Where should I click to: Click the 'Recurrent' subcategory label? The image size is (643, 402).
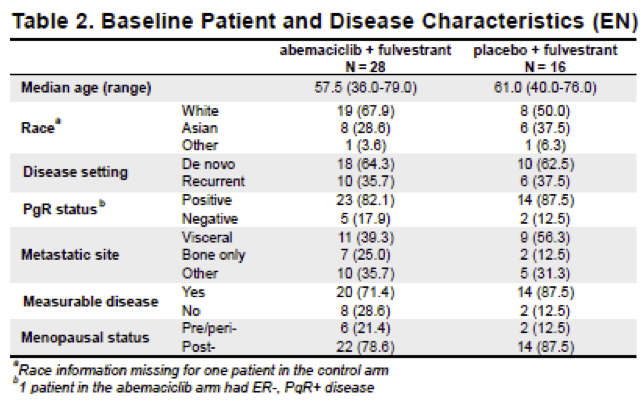click(x=208, y=179)
